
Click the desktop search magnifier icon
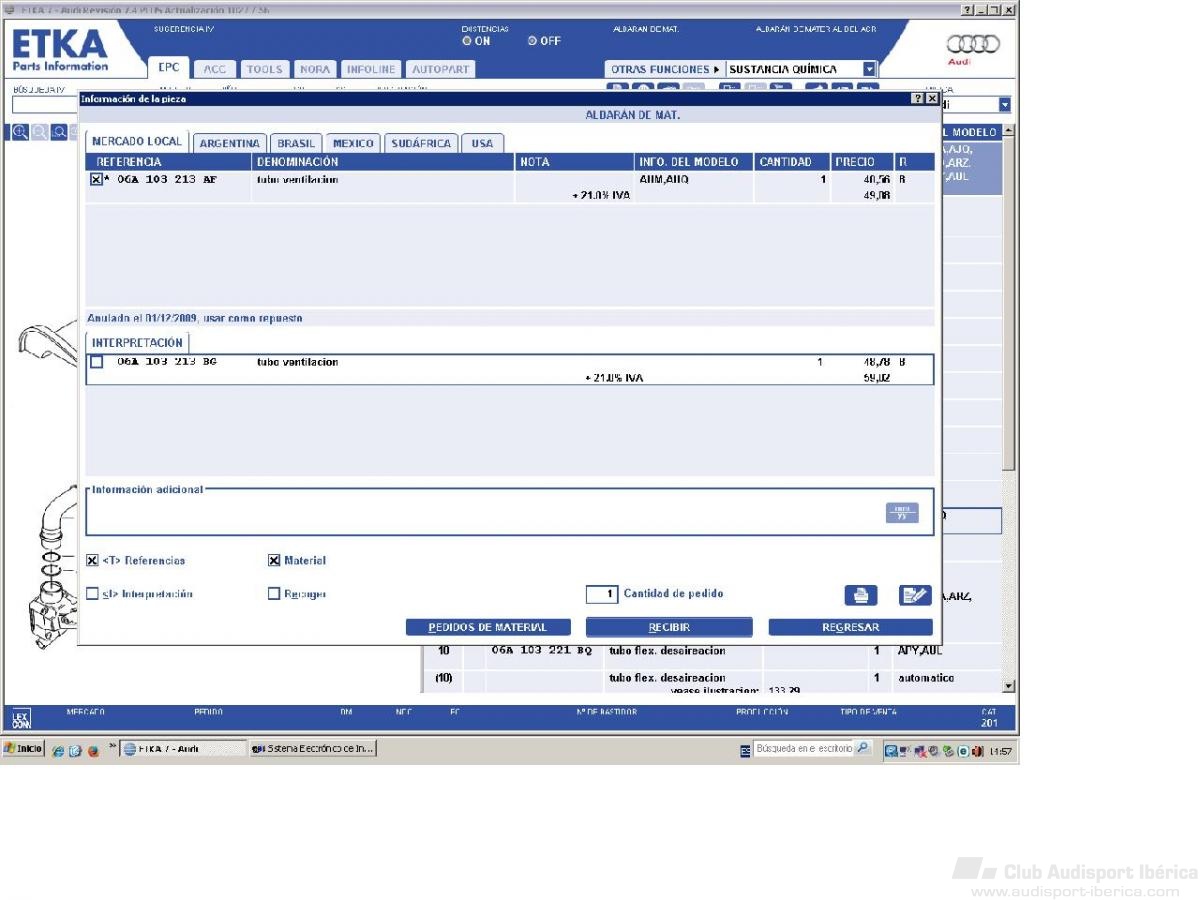pyautogui.click(x=864, y=748)
